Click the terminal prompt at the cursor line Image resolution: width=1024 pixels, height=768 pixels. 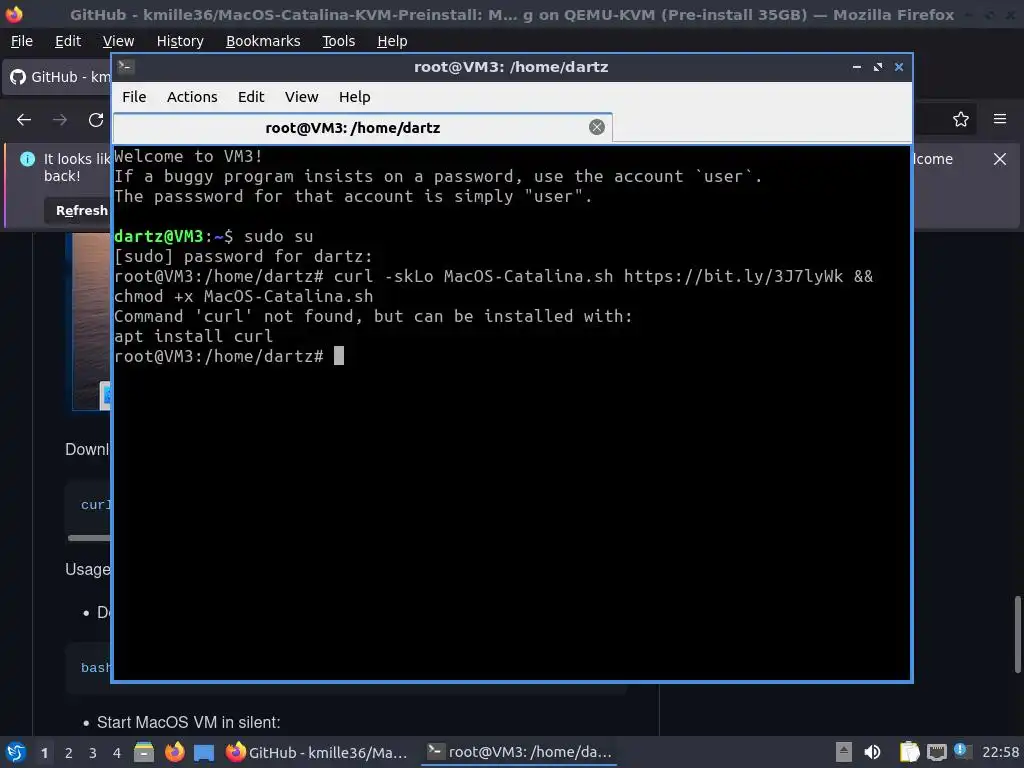click(x=229, y=356)
